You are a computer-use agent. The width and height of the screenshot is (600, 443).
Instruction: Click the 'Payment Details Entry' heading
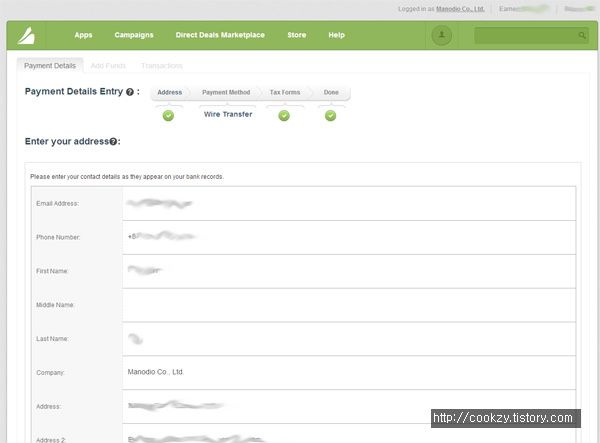[74, 91]
